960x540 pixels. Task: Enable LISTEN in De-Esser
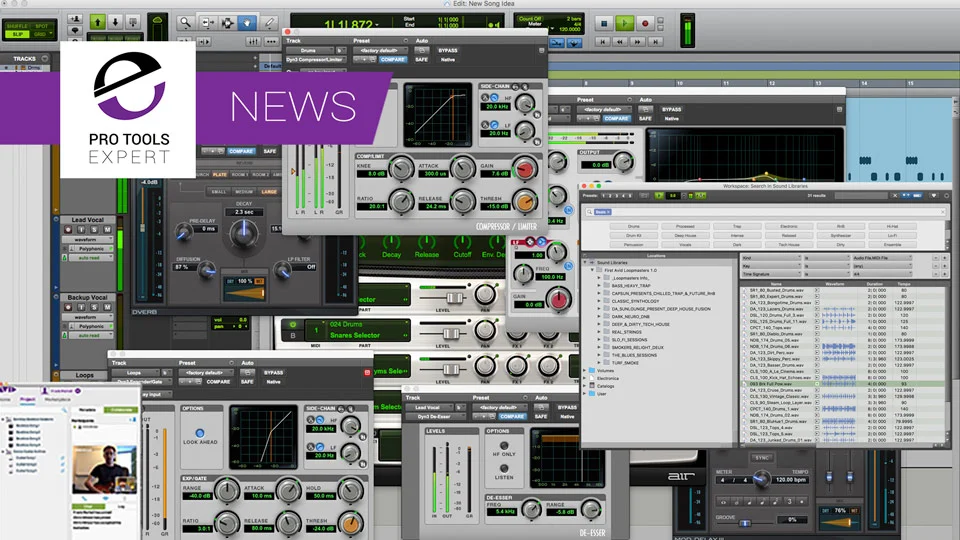click(x=504, y=468)
